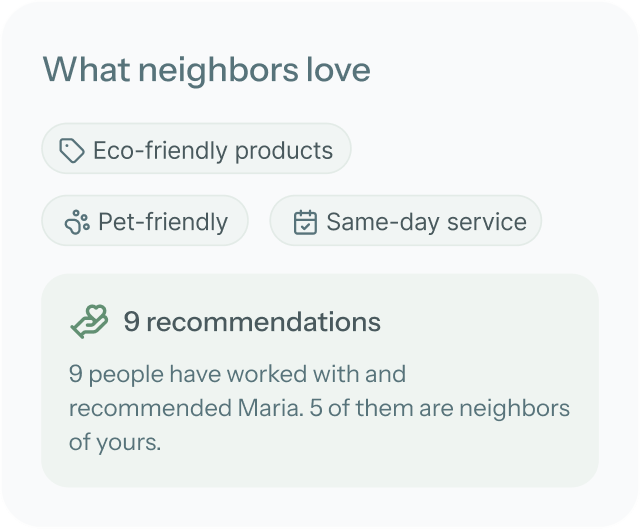Viewport: 640px width, 529px height.
Task: Choose the Same-day service tag label
Action: tap(426, 222)
